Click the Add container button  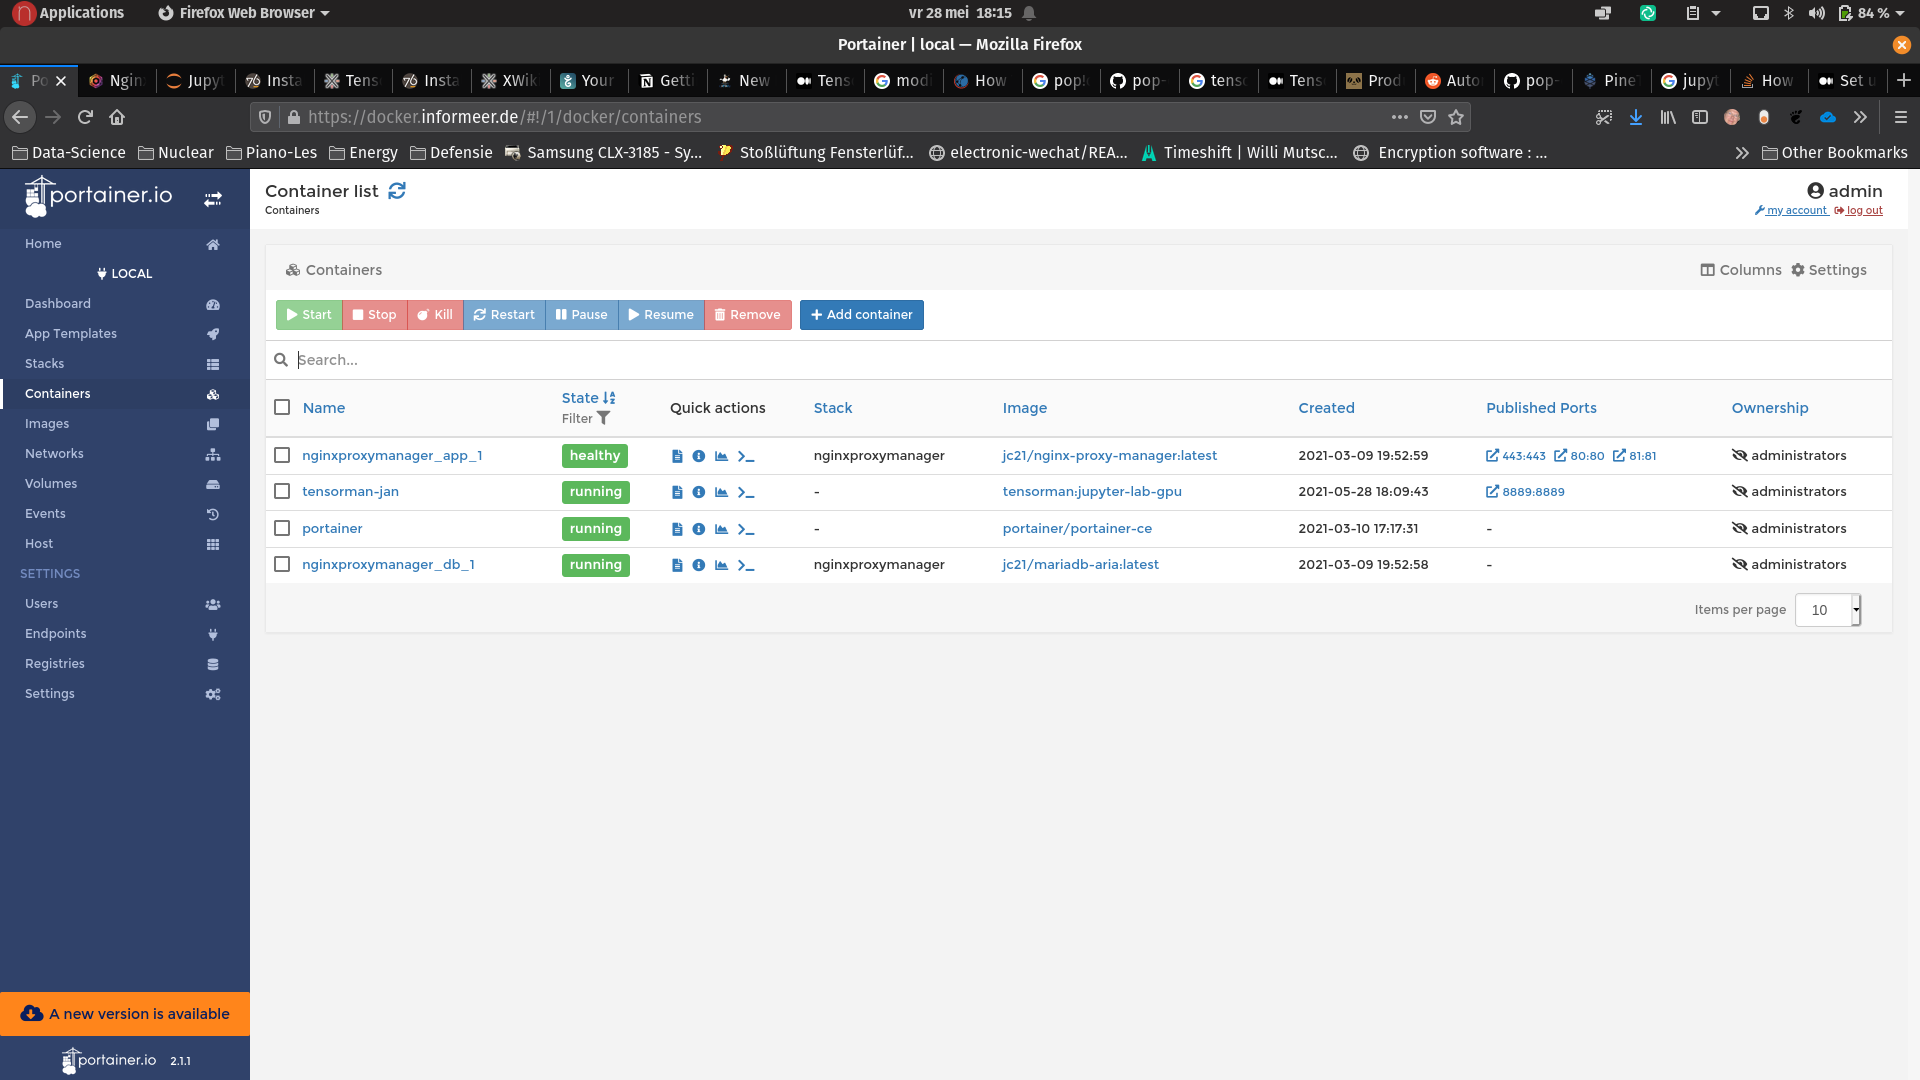pyautogui.click(x=861, y=315)
